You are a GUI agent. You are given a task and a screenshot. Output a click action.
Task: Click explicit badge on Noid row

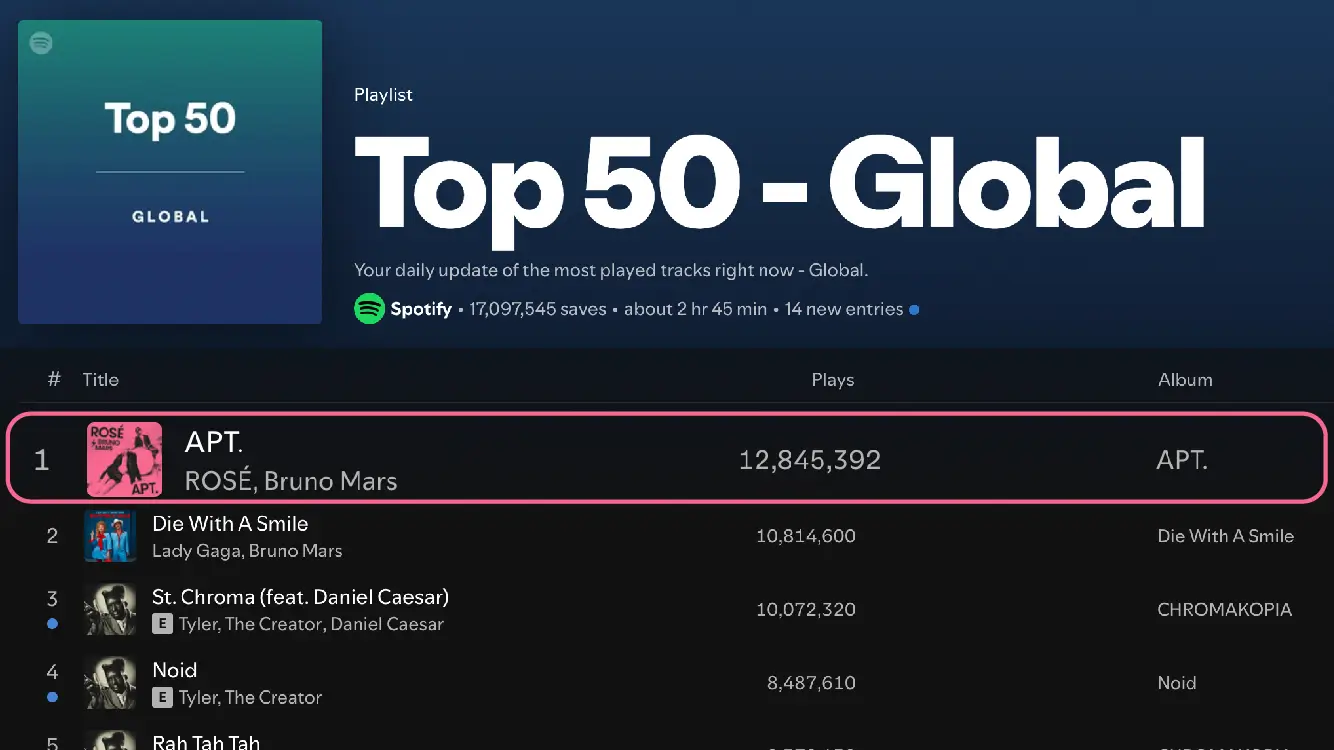[x=162, y=697]
